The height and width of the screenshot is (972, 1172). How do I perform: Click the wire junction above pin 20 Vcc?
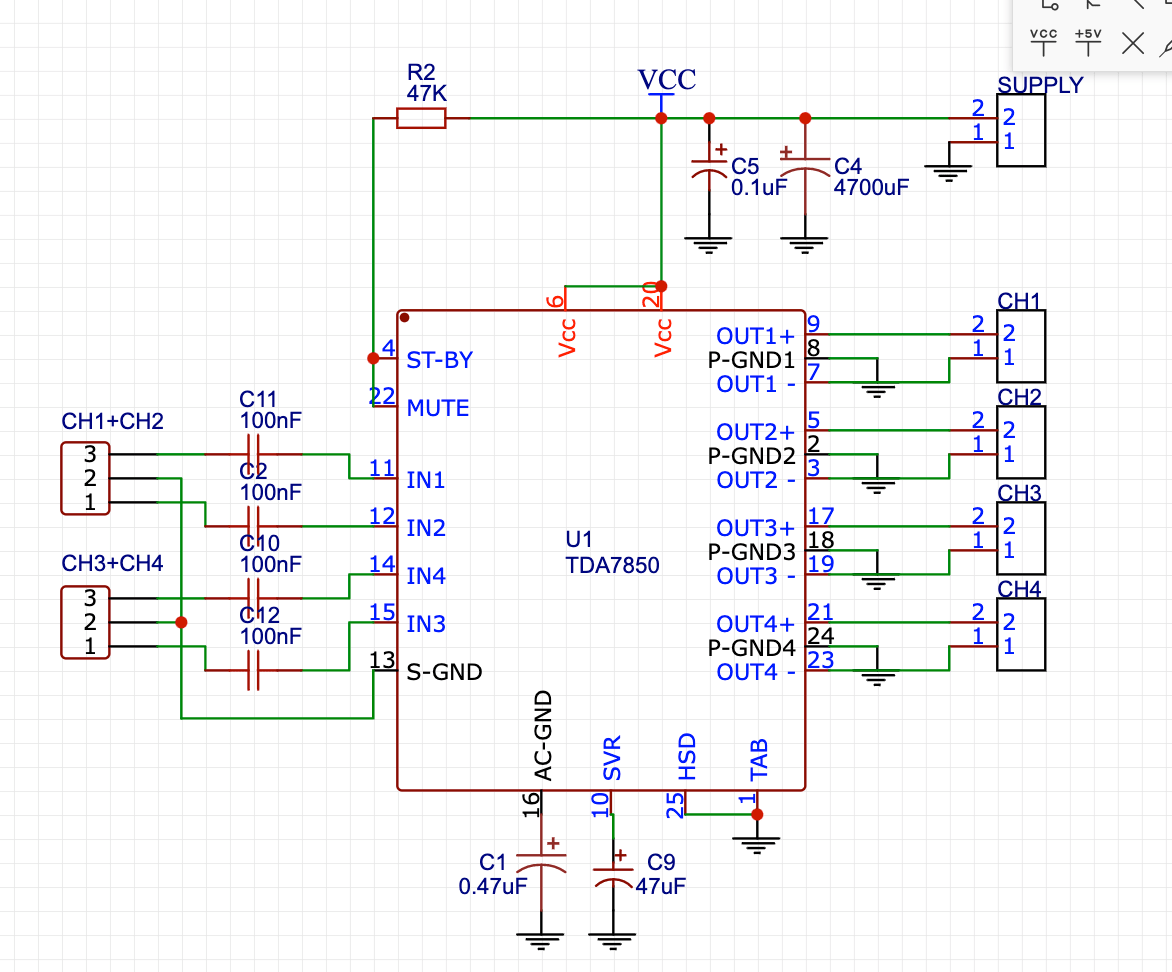(x=661, y=286)
